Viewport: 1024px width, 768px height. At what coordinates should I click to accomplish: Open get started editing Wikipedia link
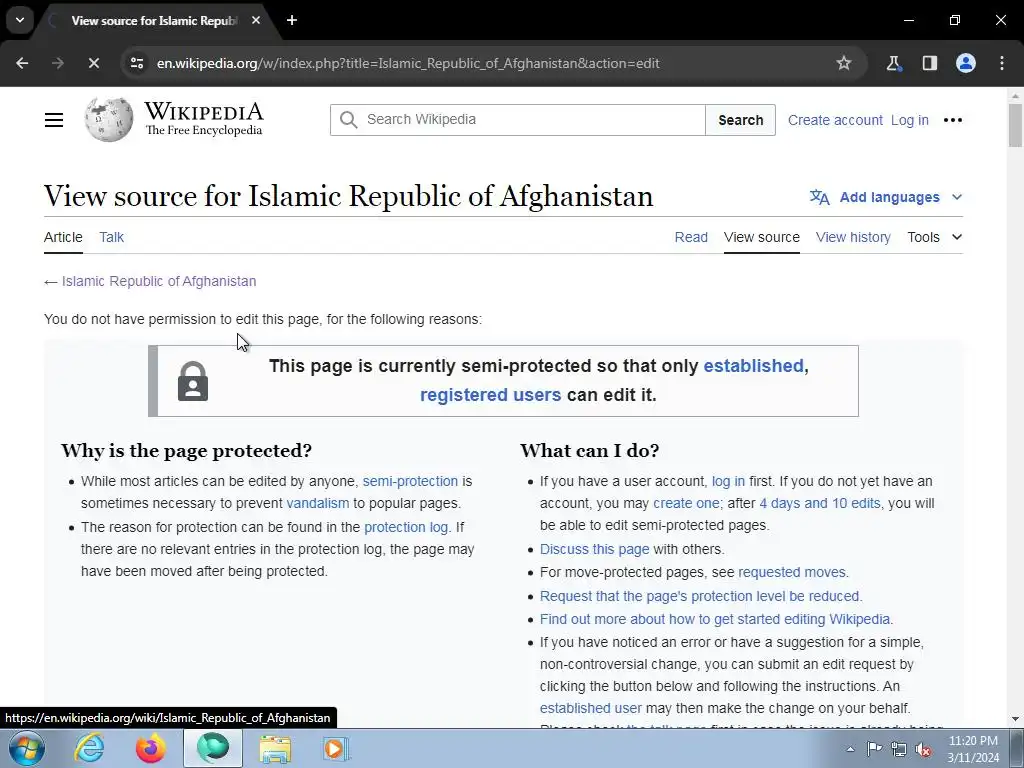[714, 619]
